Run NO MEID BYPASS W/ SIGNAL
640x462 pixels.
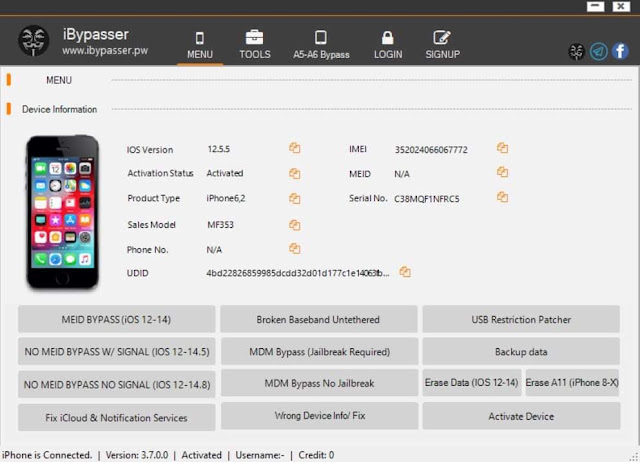pyautogui.click(x=116, y=351)
